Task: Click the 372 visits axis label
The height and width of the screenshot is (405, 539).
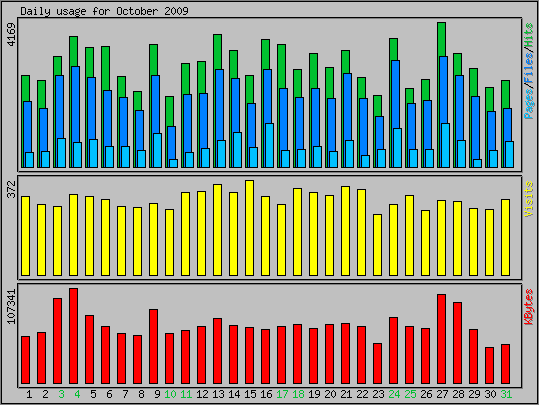Action: [x=12, y=189]
